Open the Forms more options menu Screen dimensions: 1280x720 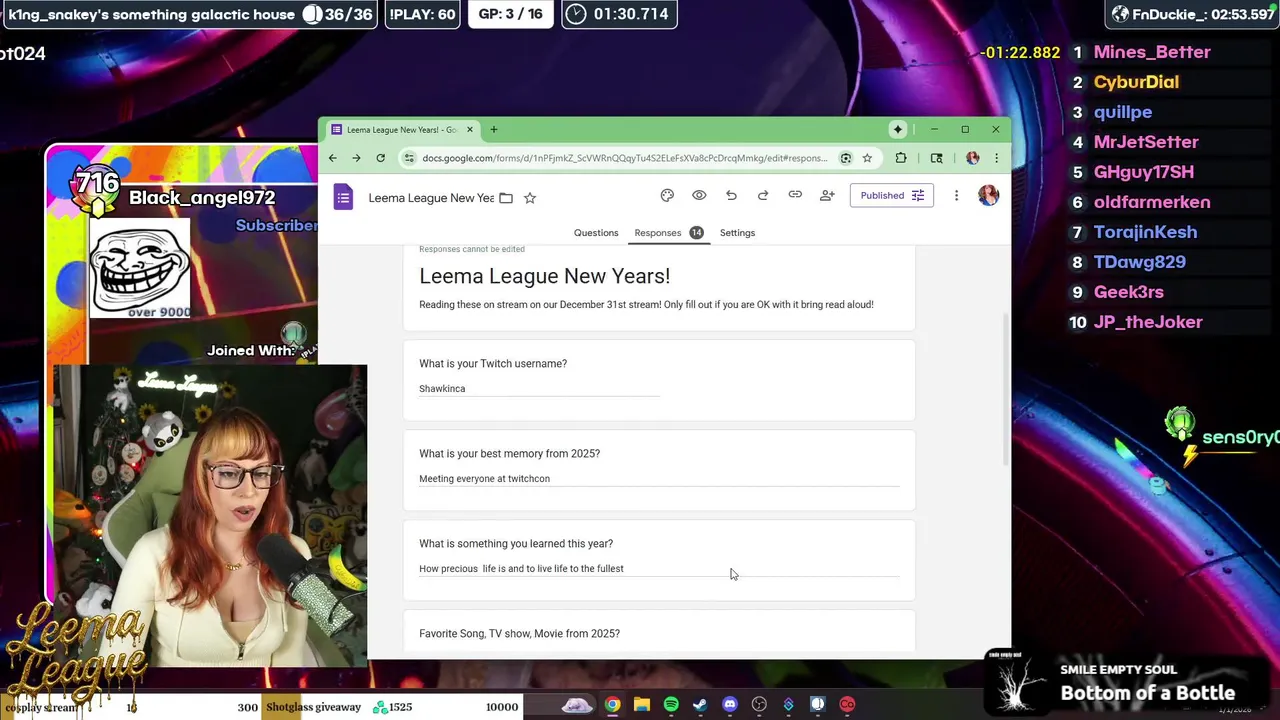956,195
